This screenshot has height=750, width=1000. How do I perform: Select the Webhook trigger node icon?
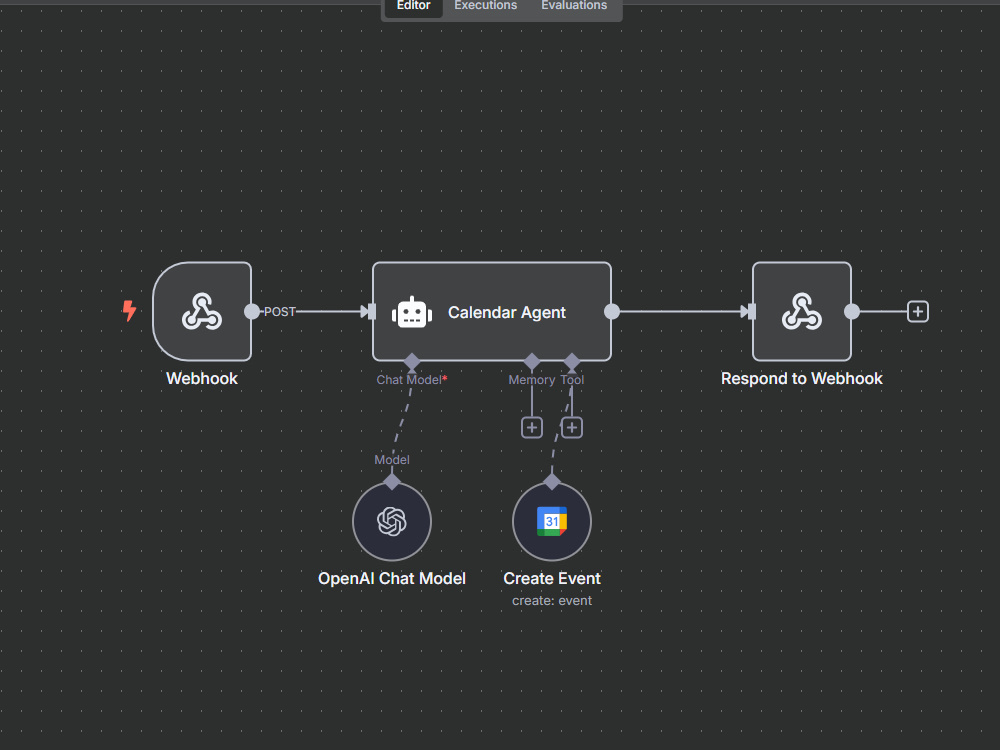(202, 311)
